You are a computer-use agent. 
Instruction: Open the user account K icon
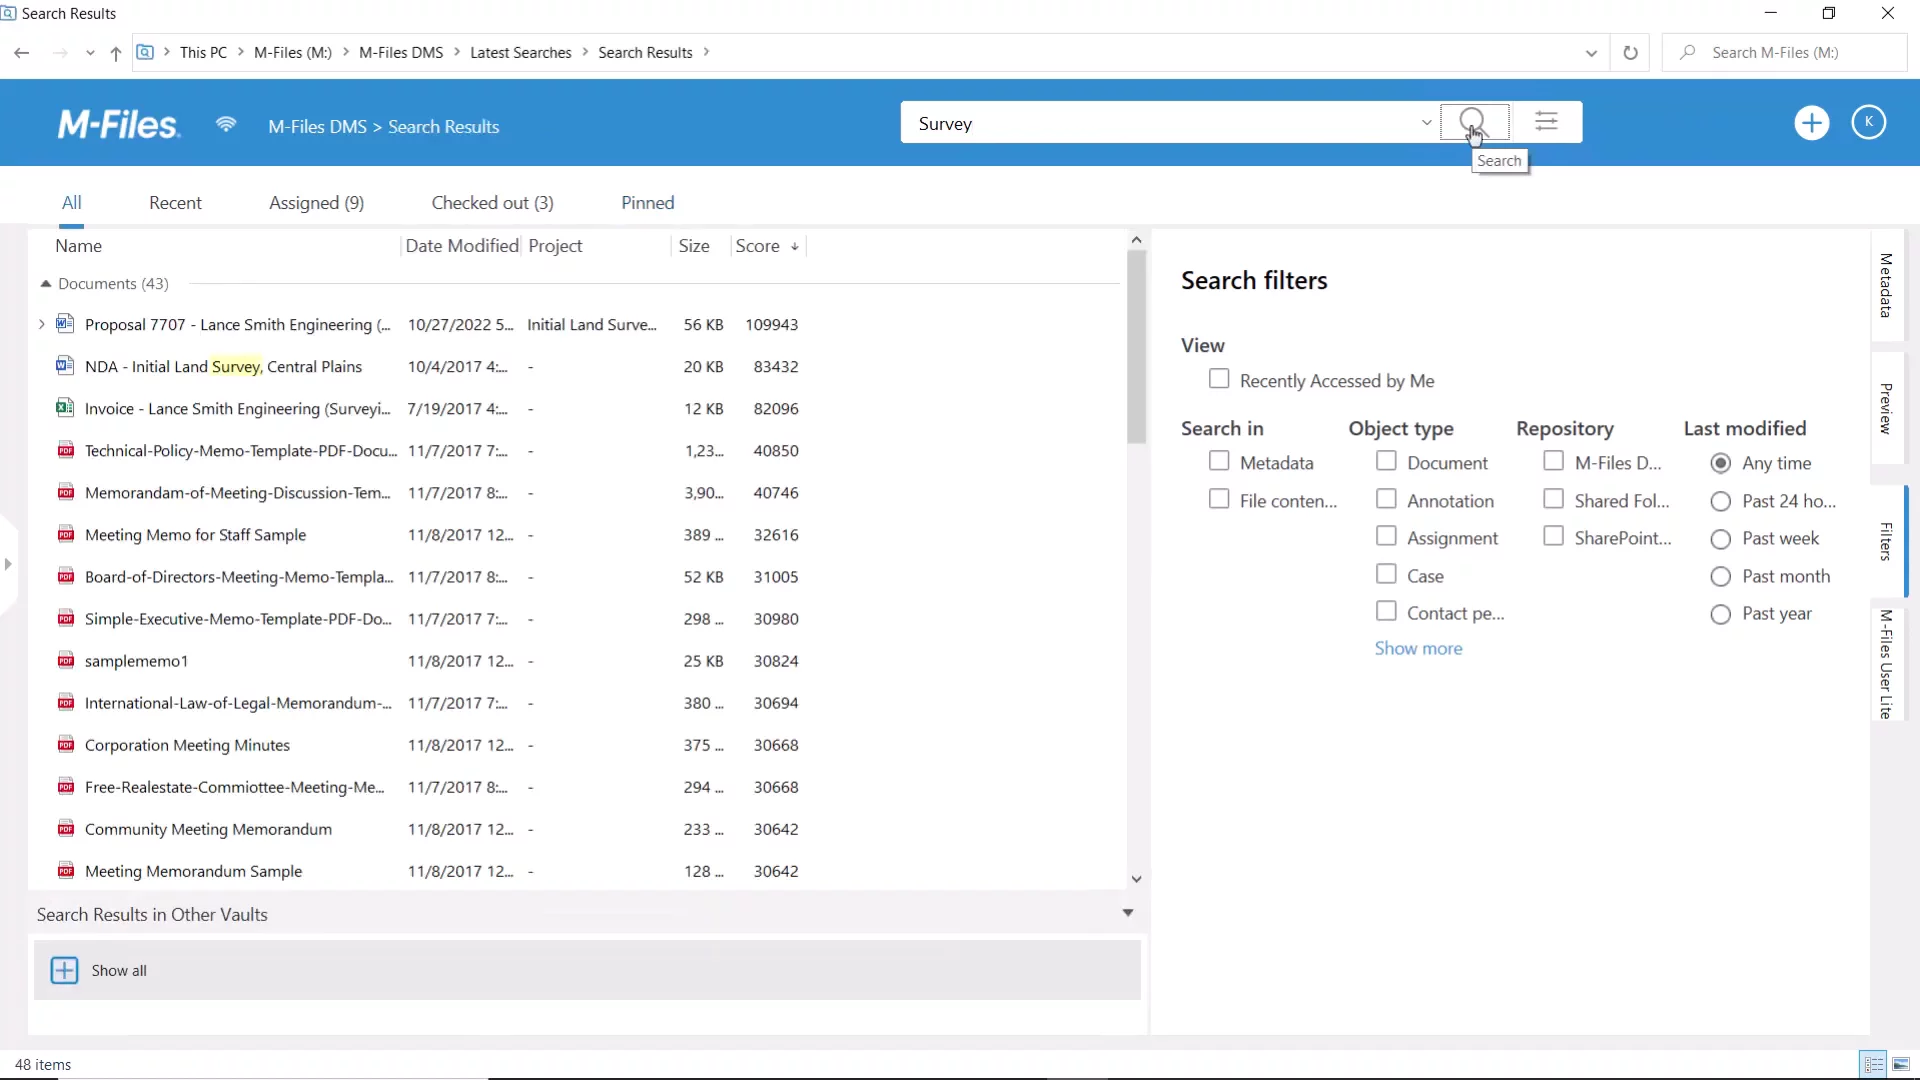tap(1868, 122)
